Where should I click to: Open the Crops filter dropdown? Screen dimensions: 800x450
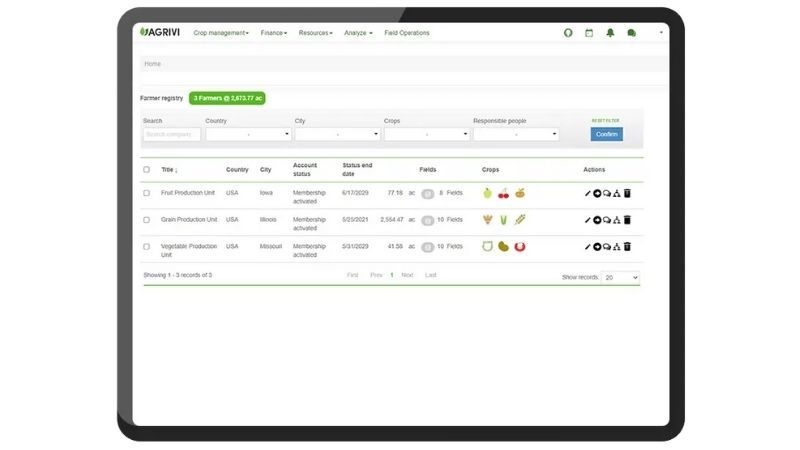tap(427, 134)
